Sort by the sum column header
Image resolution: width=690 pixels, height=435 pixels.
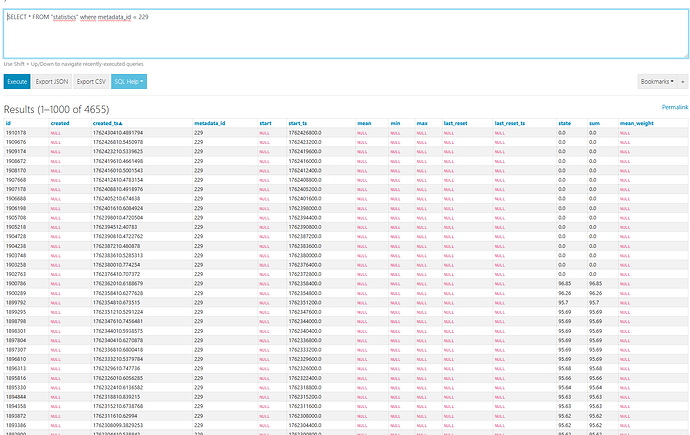click(594, 123)
